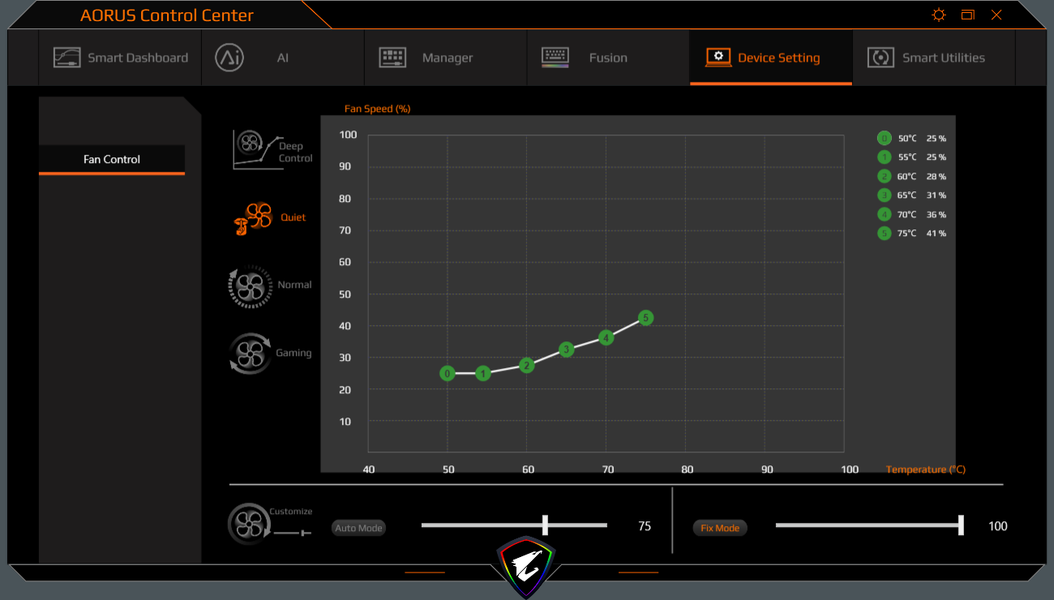Click the Fix Mode value 100
The image size is (1054, 600).
pyautogui.click(x=998, y=526)
